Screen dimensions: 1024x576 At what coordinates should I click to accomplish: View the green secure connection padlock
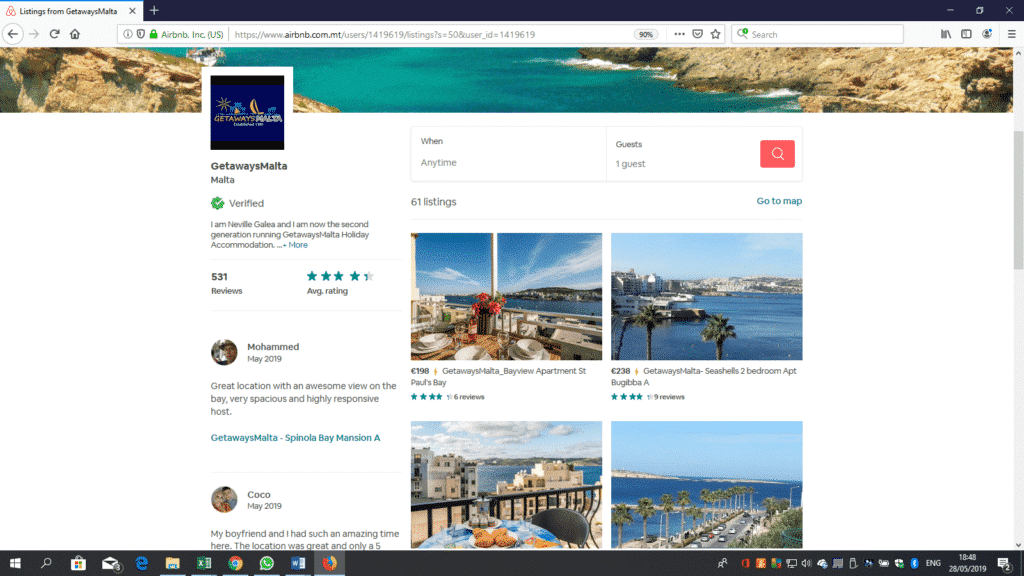click(153, 34)
